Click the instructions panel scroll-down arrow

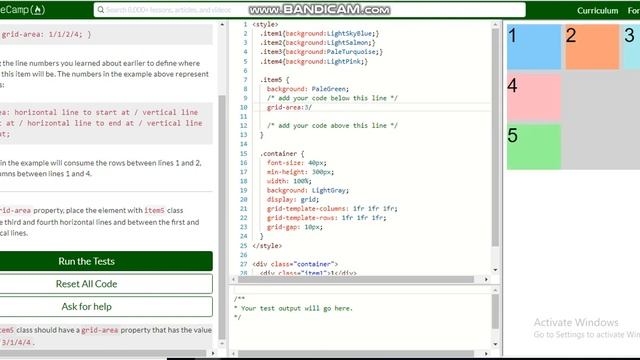pos(222,344)
